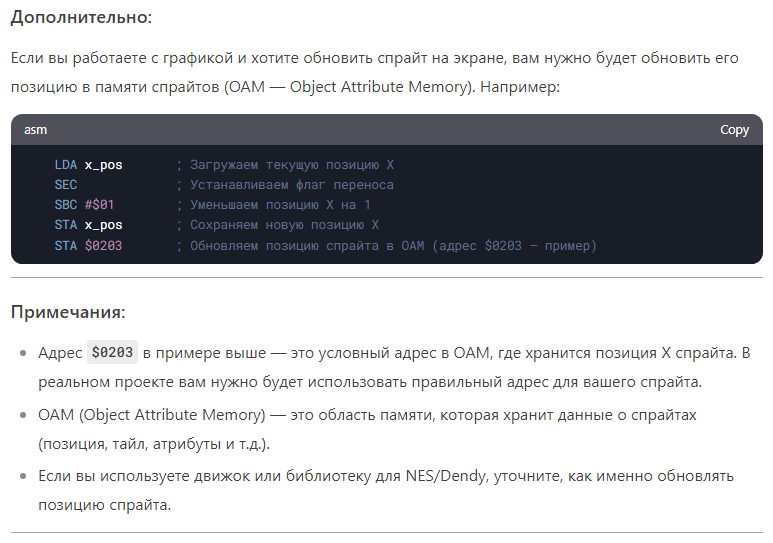
Task: Click the "SEC" instruction in code
Action: (66, 185)
